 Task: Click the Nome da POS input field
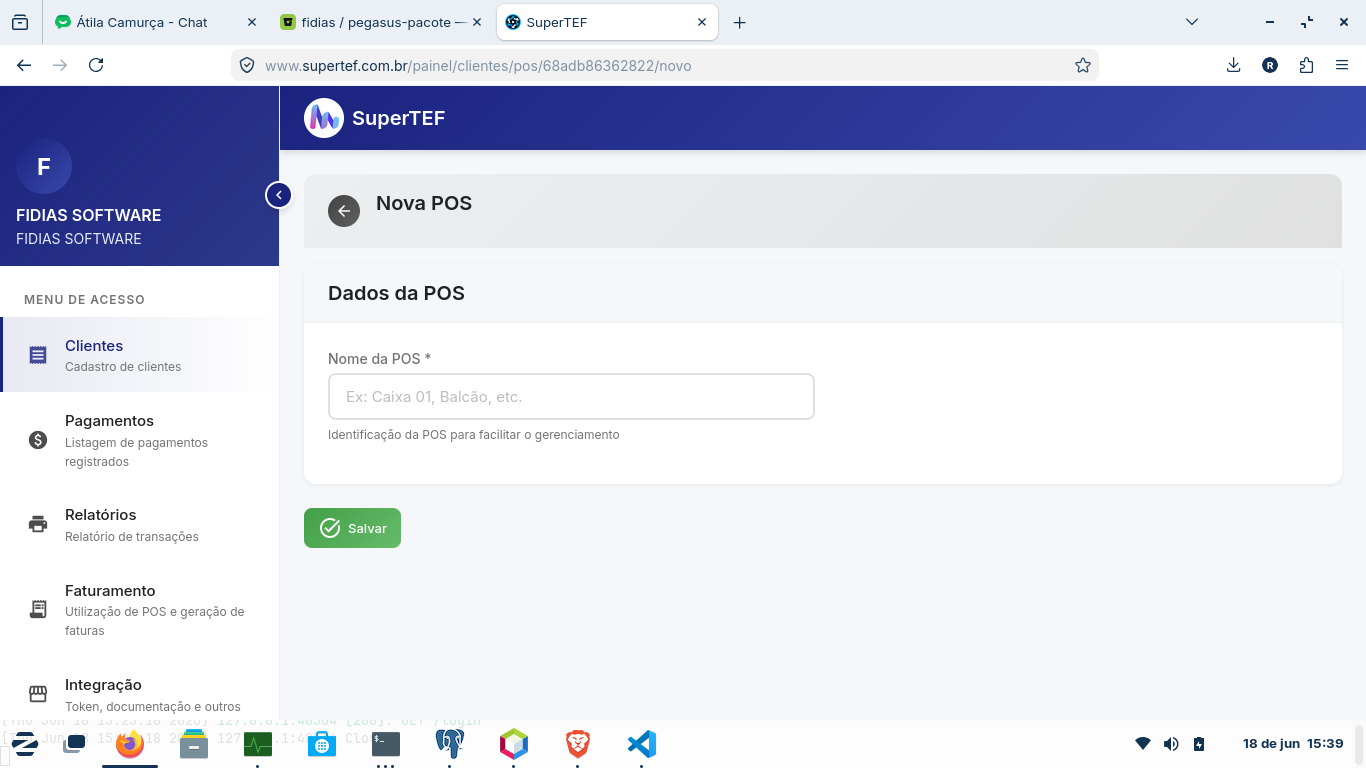coord(571,397)
